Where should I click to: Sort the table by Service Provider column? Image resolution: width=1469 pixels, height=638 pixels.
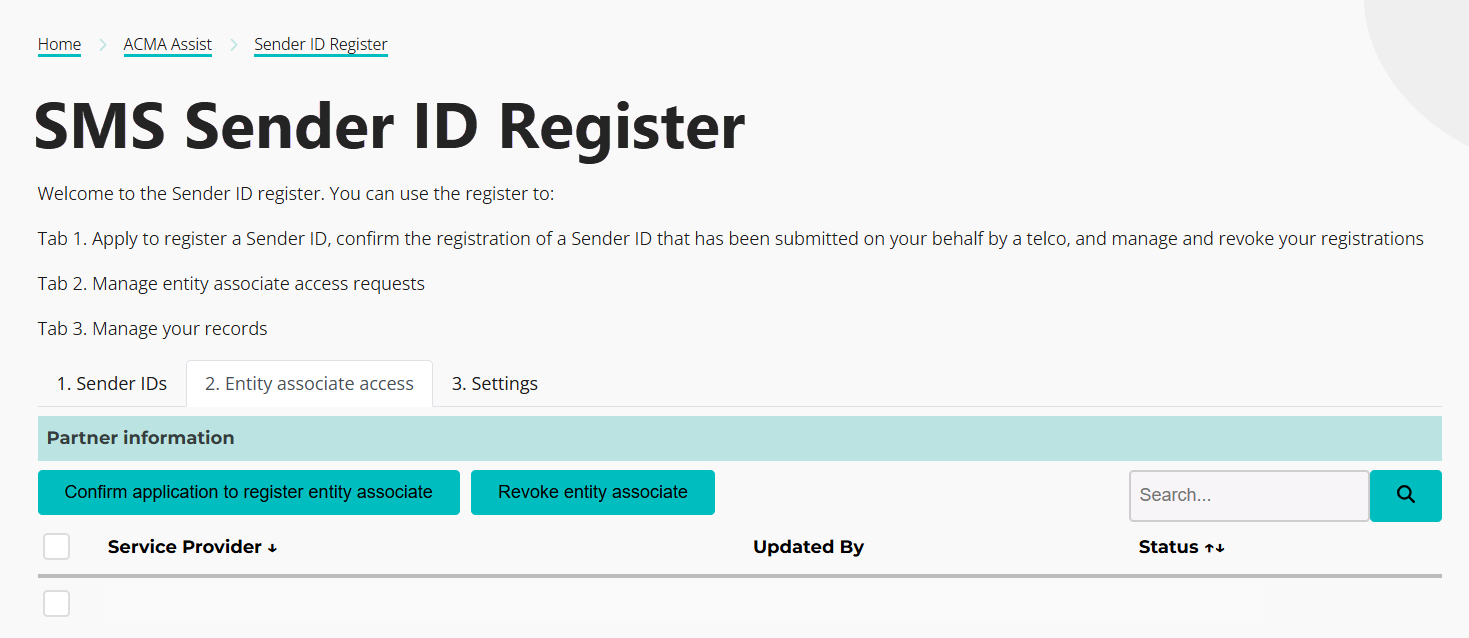click(185, 547)
